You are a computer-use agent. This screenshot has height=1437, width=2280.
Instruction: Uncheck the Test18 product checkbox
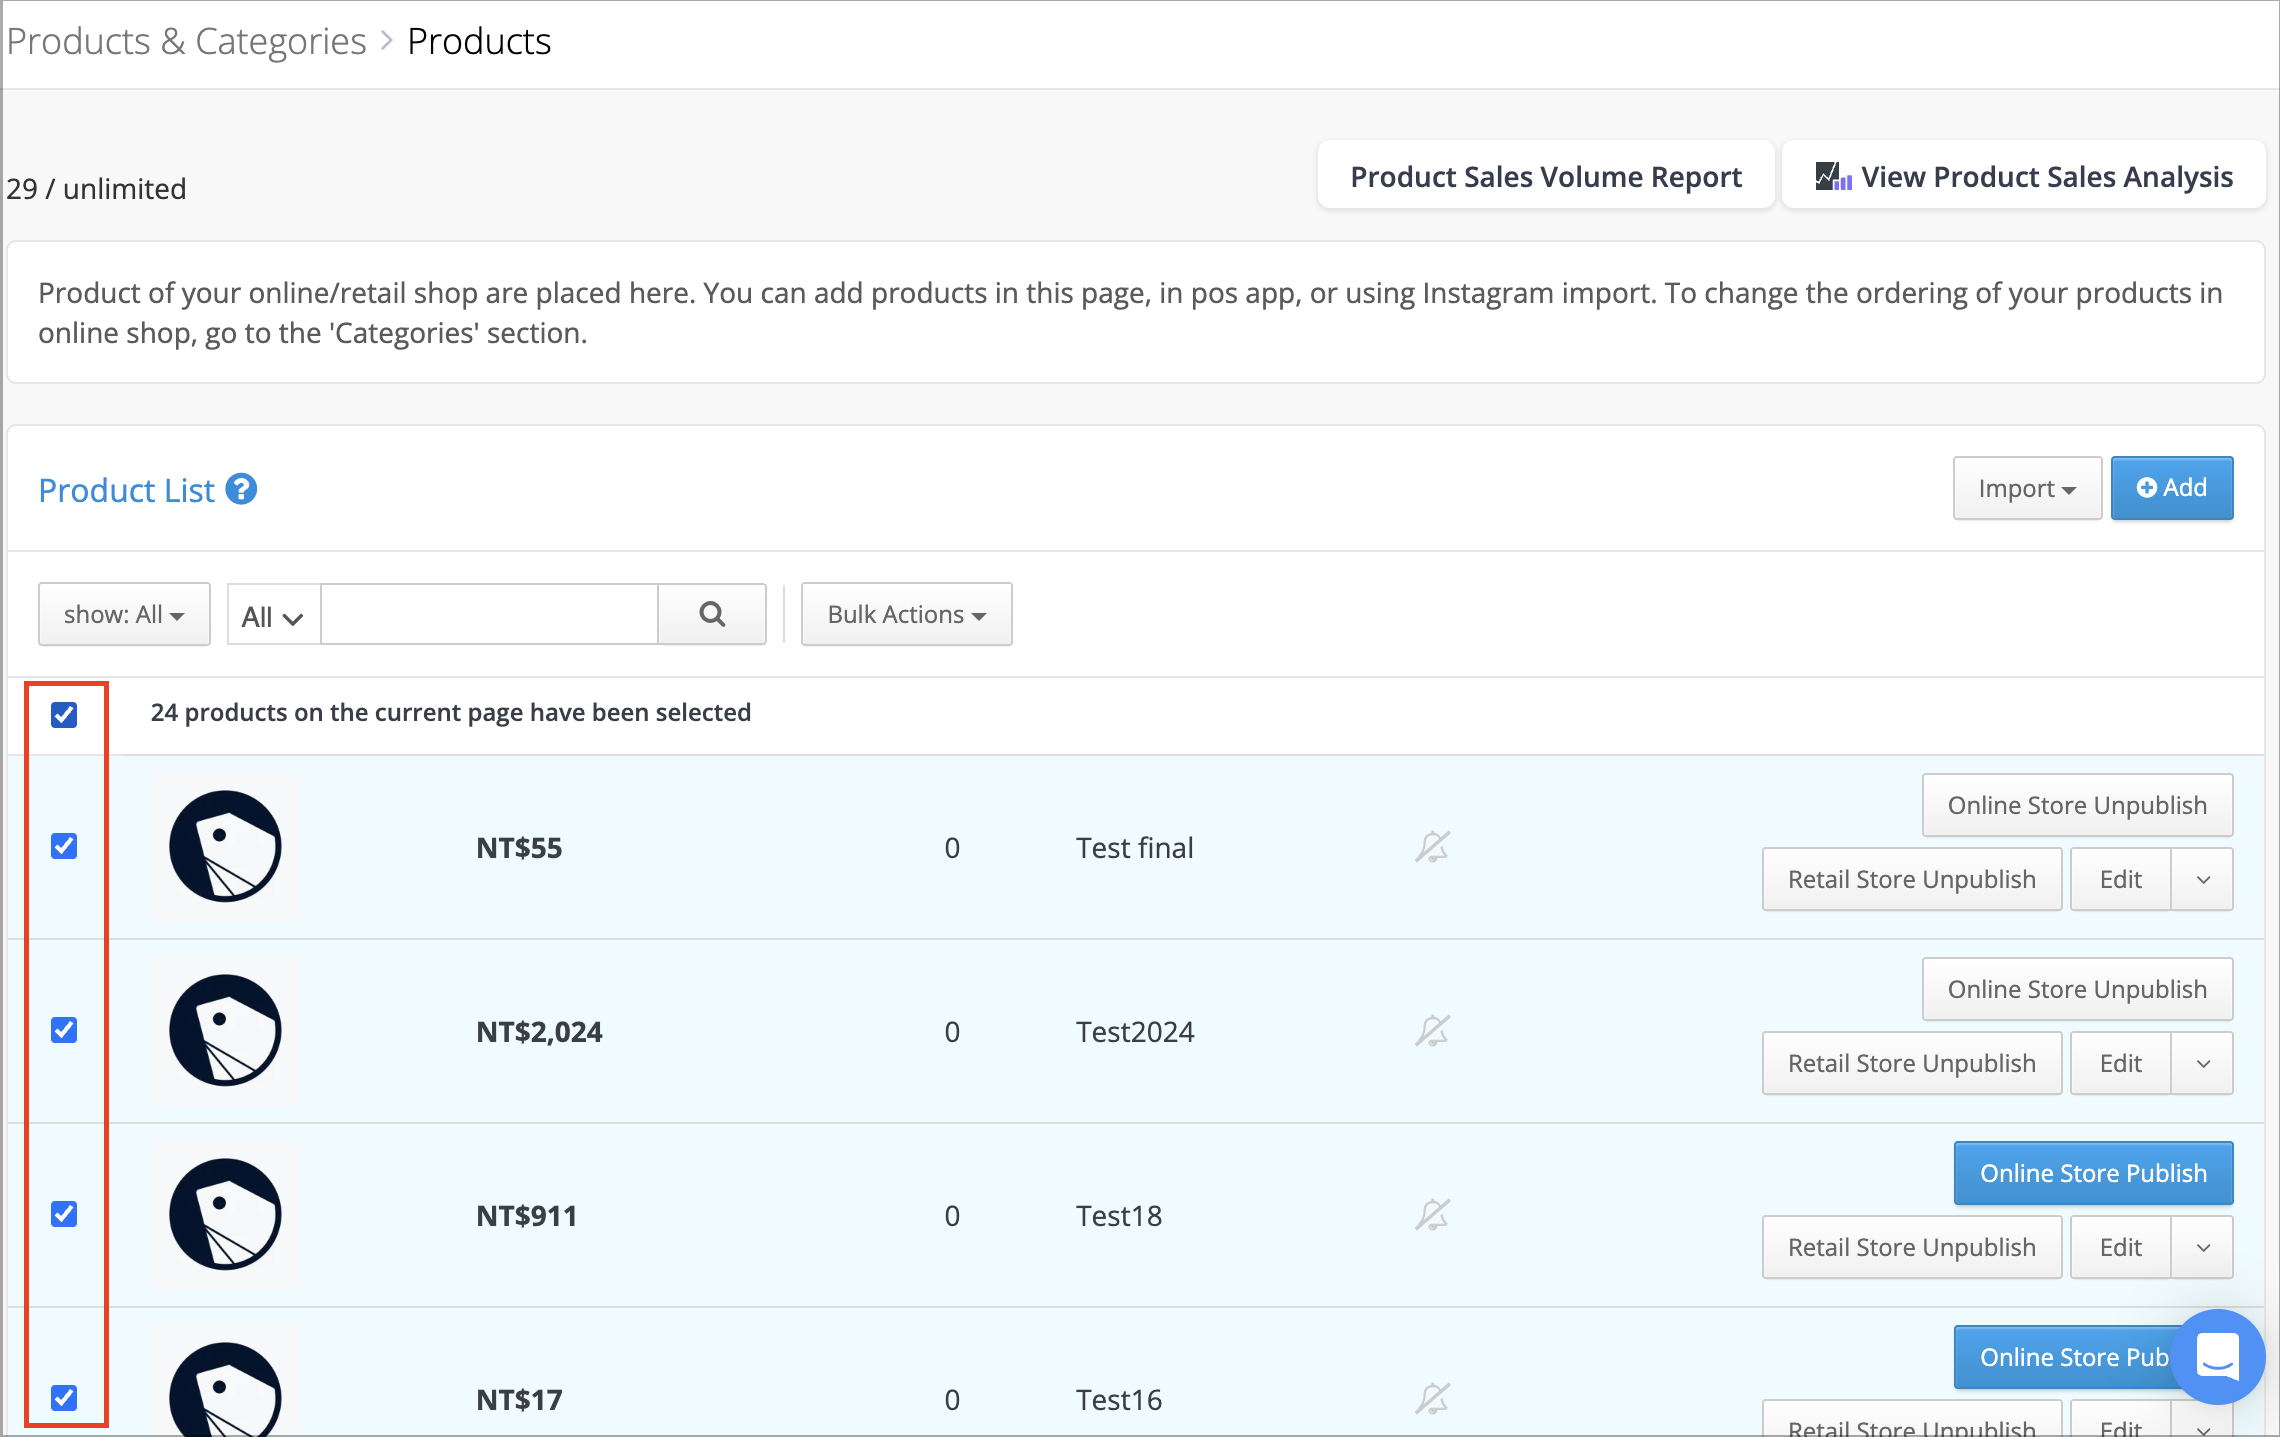click(64, 1214)
